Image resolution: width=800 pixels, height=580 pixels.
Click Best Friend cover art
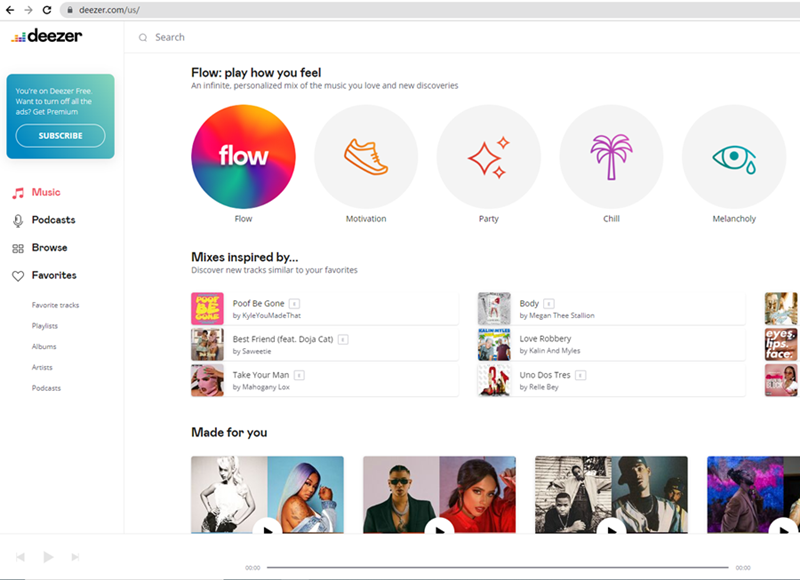(207, 344)
